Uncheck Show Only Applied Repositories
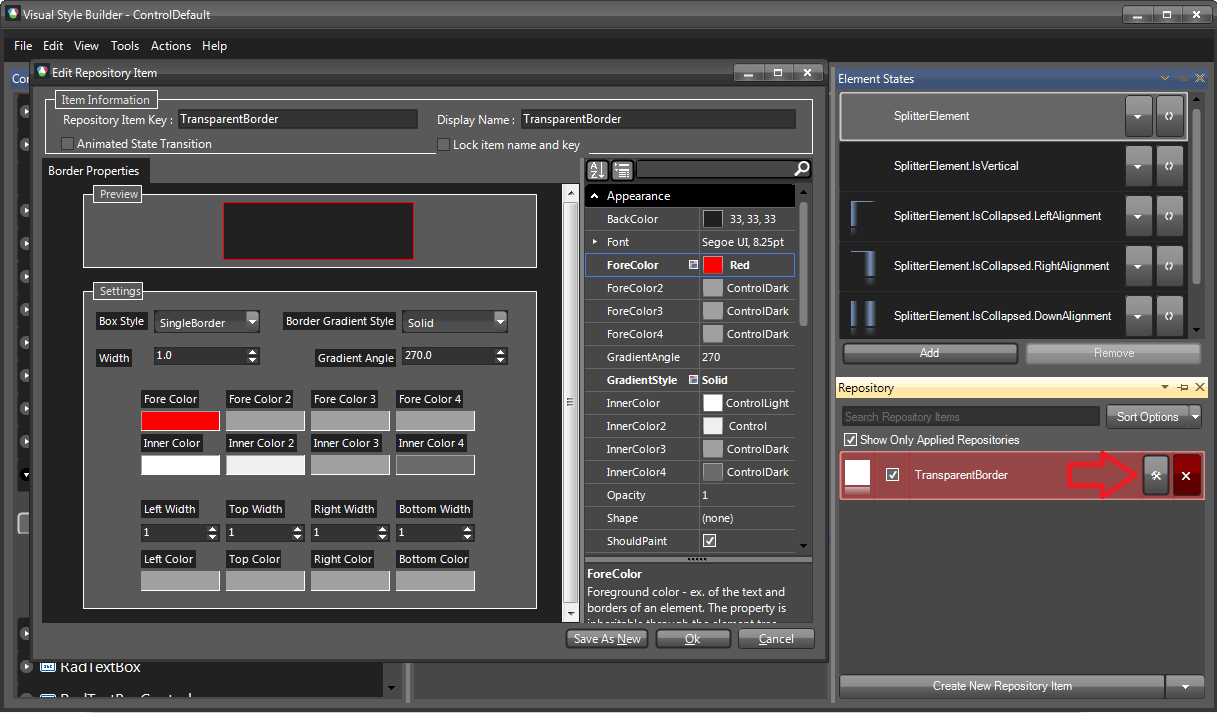The image size is (1217, 713). pyautogui.click(x=850, y=440)
